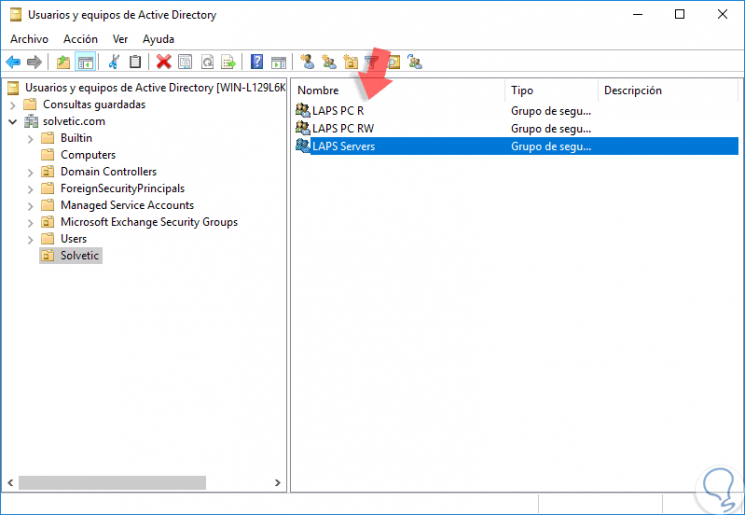The height and width of the screenshot is (515, 745).
Task: Go up one level with folder-arrow icon
Action: 63,62
